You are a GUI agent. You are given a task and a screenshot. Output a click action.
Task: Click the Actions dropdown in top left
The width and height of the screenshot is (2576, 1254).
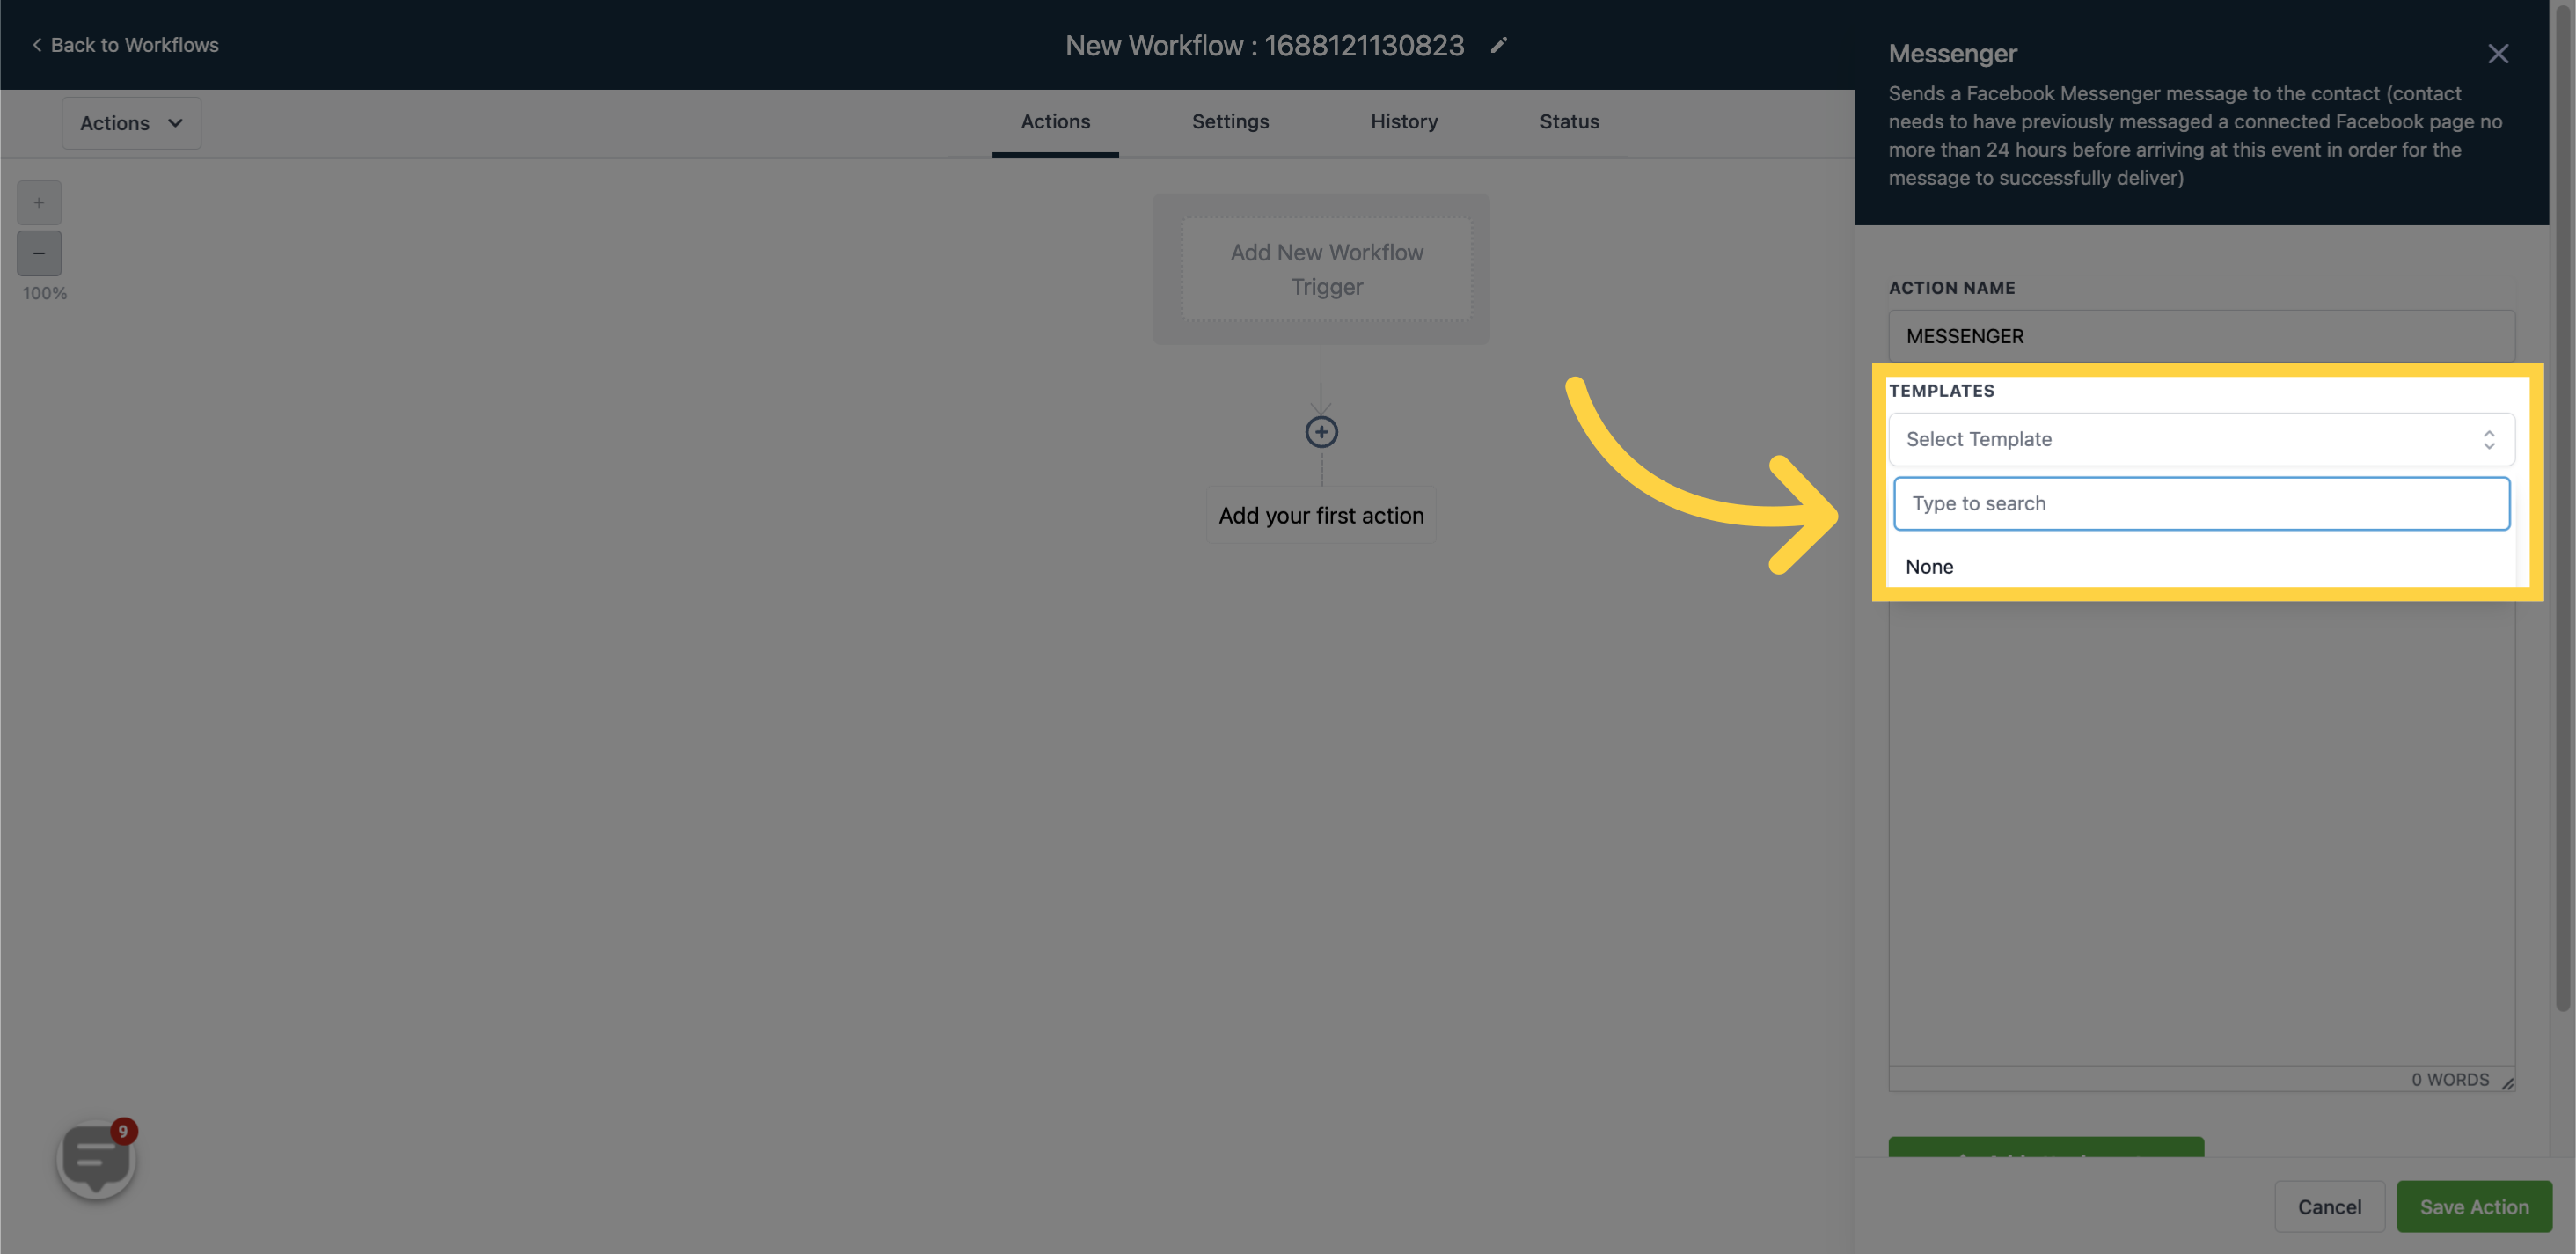131,121
